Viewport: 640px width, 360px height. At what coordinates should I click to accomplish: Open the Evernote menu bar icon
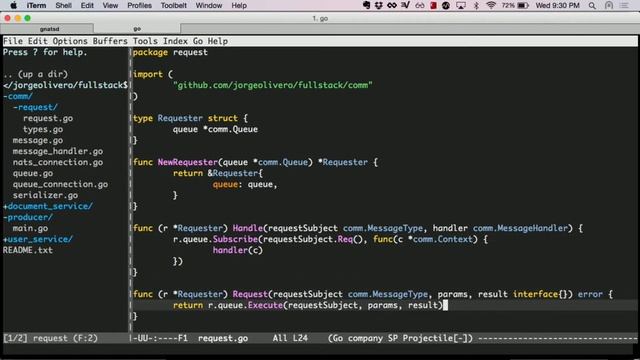pos(366,5)
